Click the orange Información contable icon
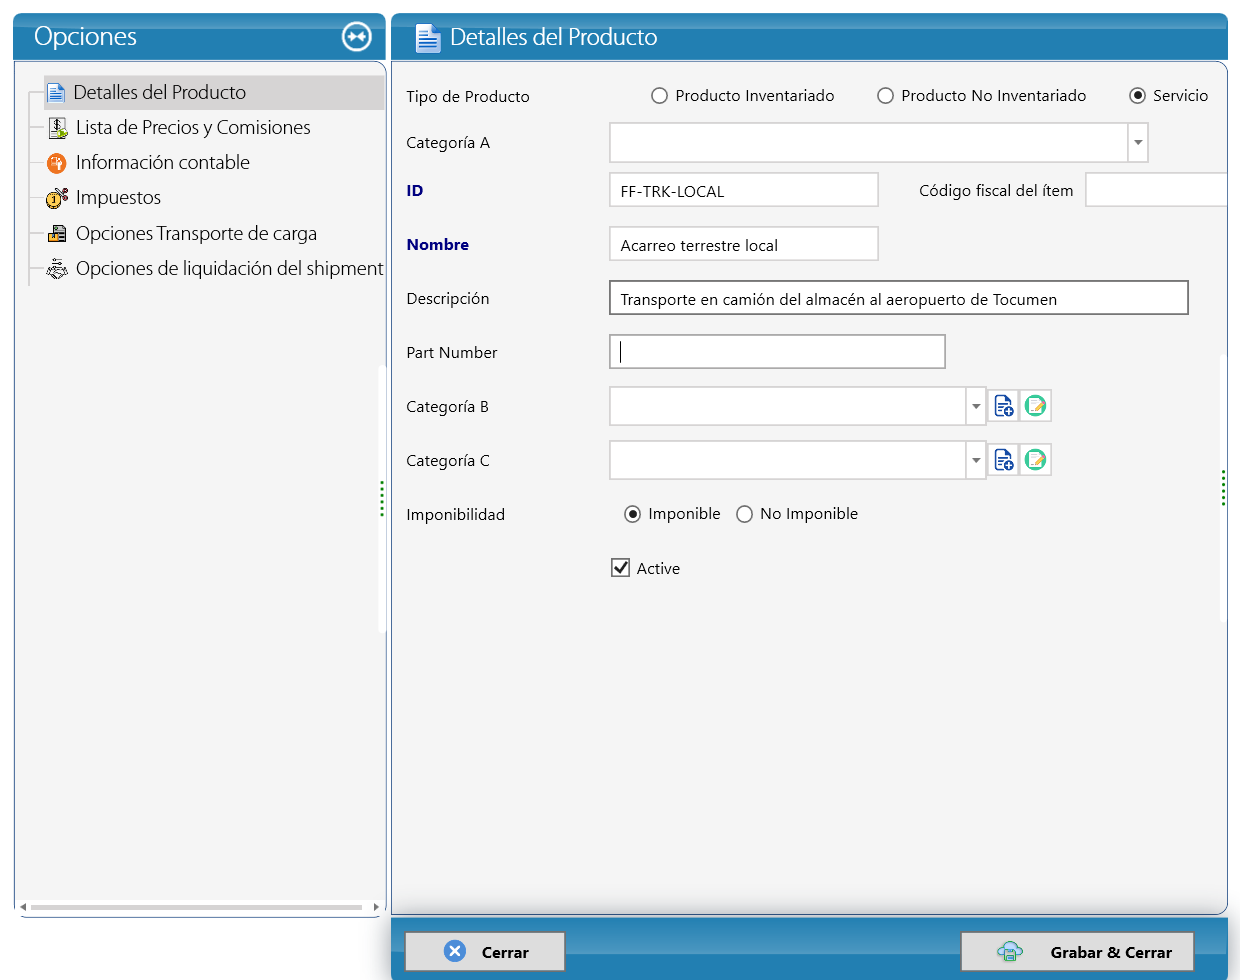 57,163
